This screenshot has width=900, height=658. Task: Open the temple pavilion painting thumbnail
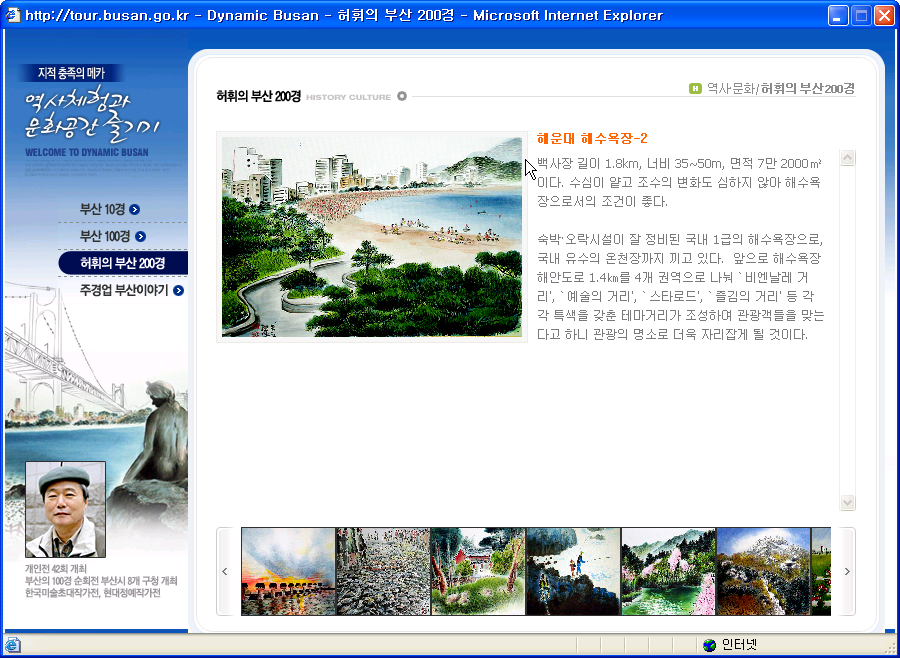(x=478, y=571)
